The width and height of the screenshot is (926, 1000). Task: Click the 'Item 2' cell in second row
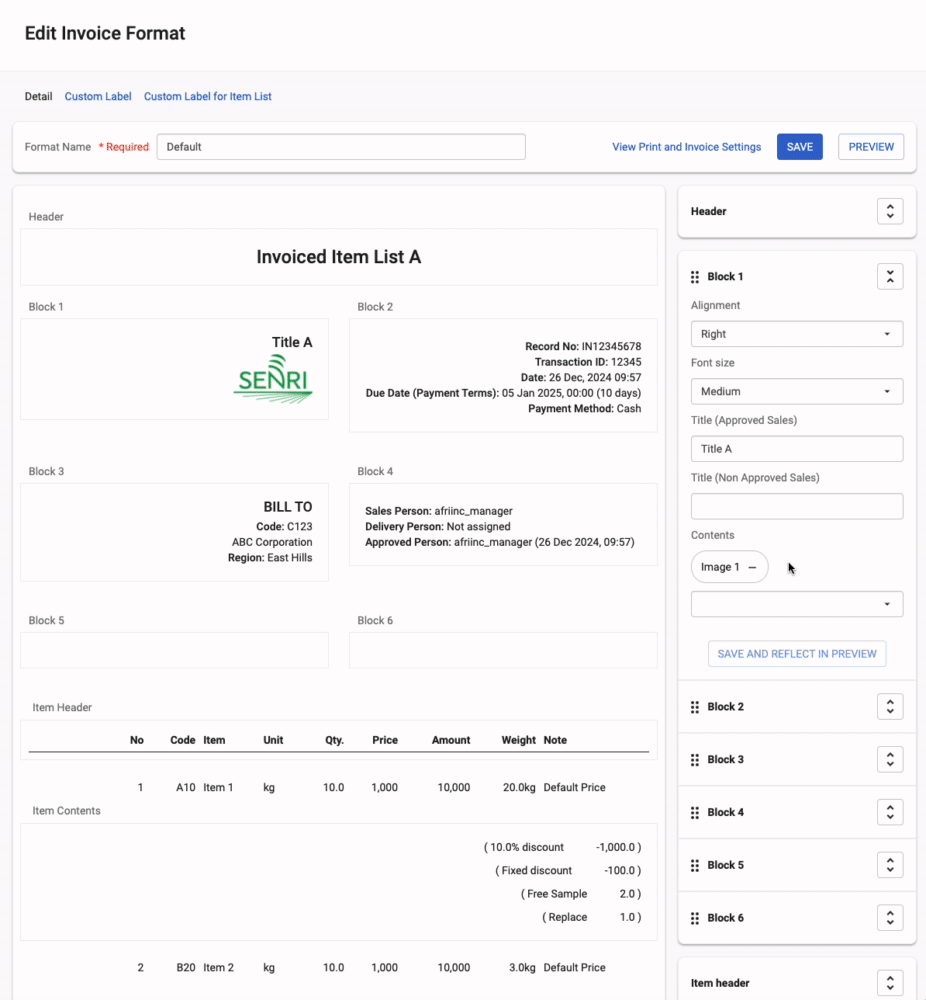point(218,967)
